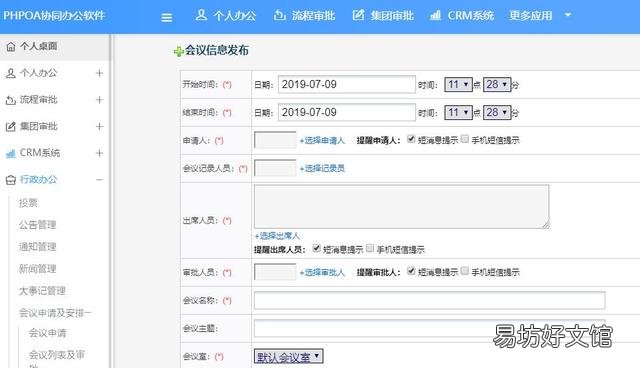Click the 开始时间 date field
Screen dimensions: 640x368
(347, 84)
